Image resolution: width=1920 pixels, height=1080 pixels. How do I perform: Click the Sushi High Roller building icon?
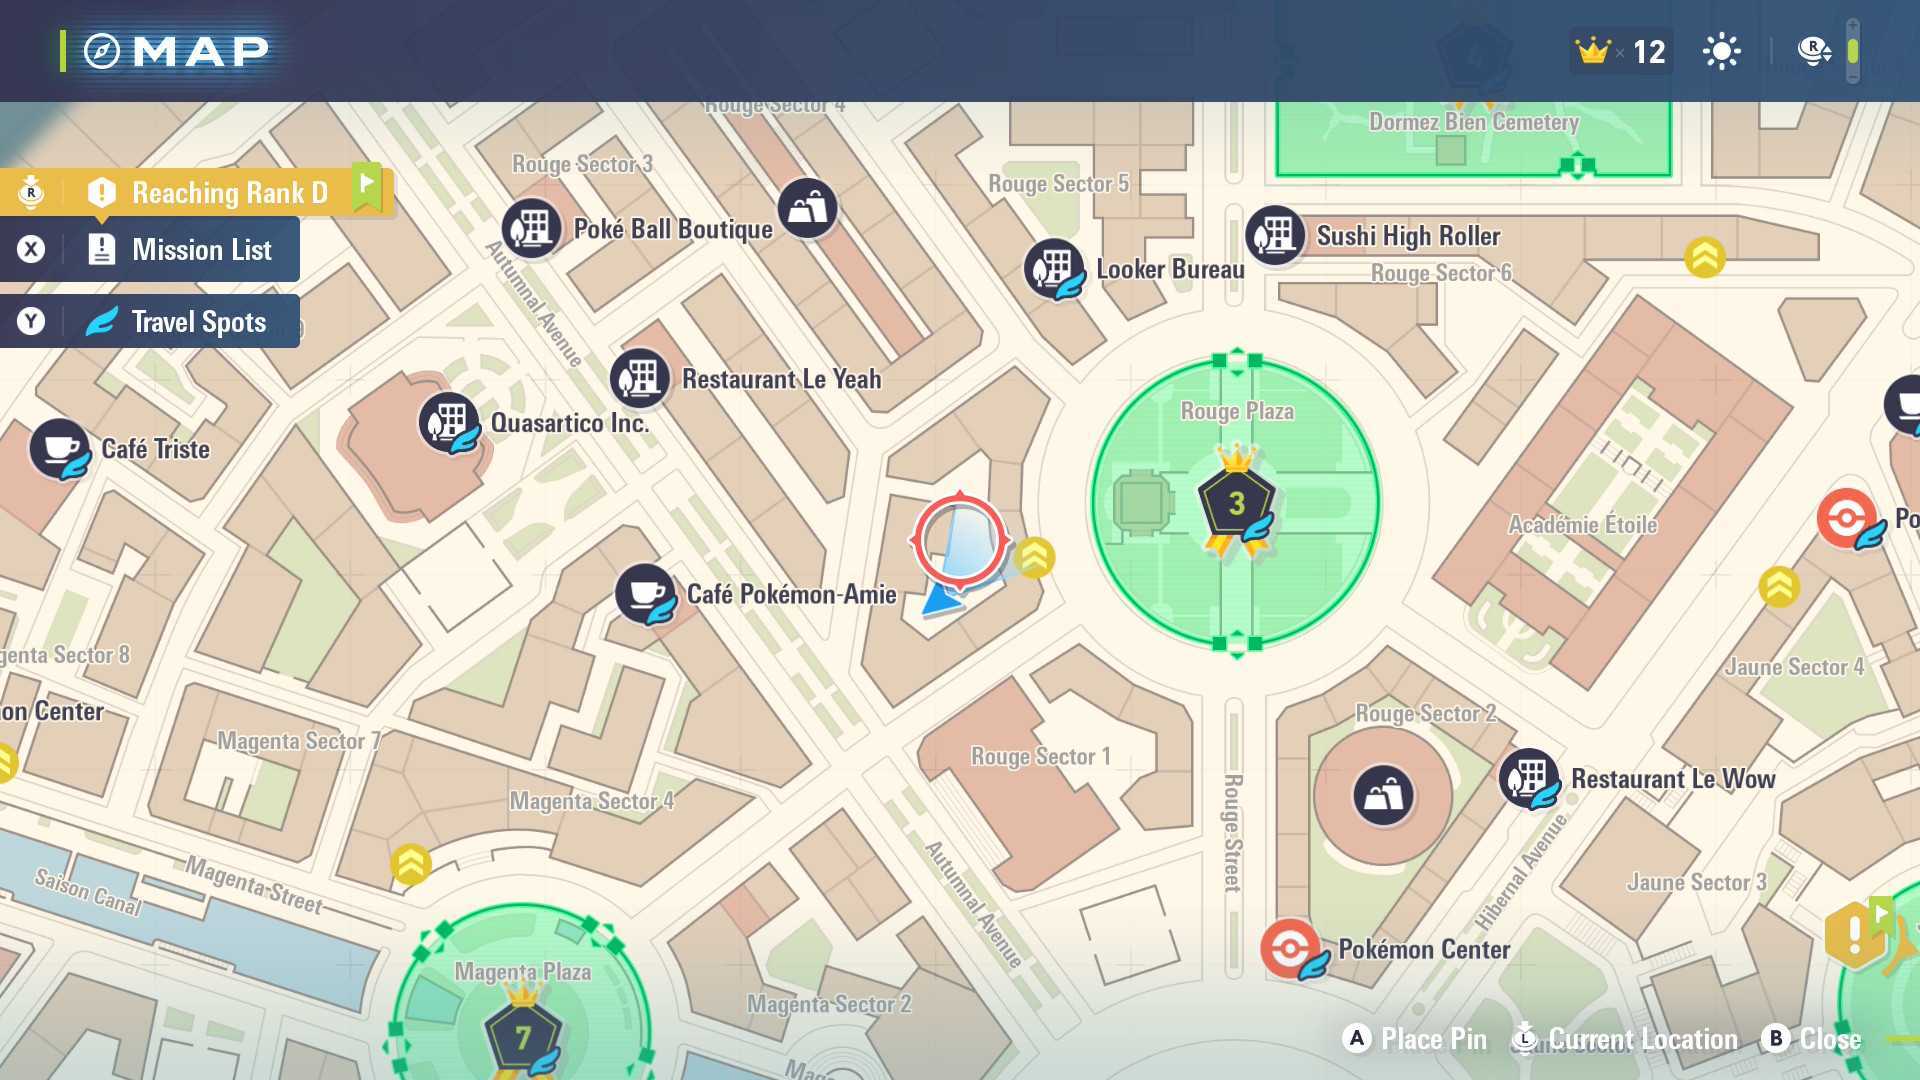[1274, 235]
